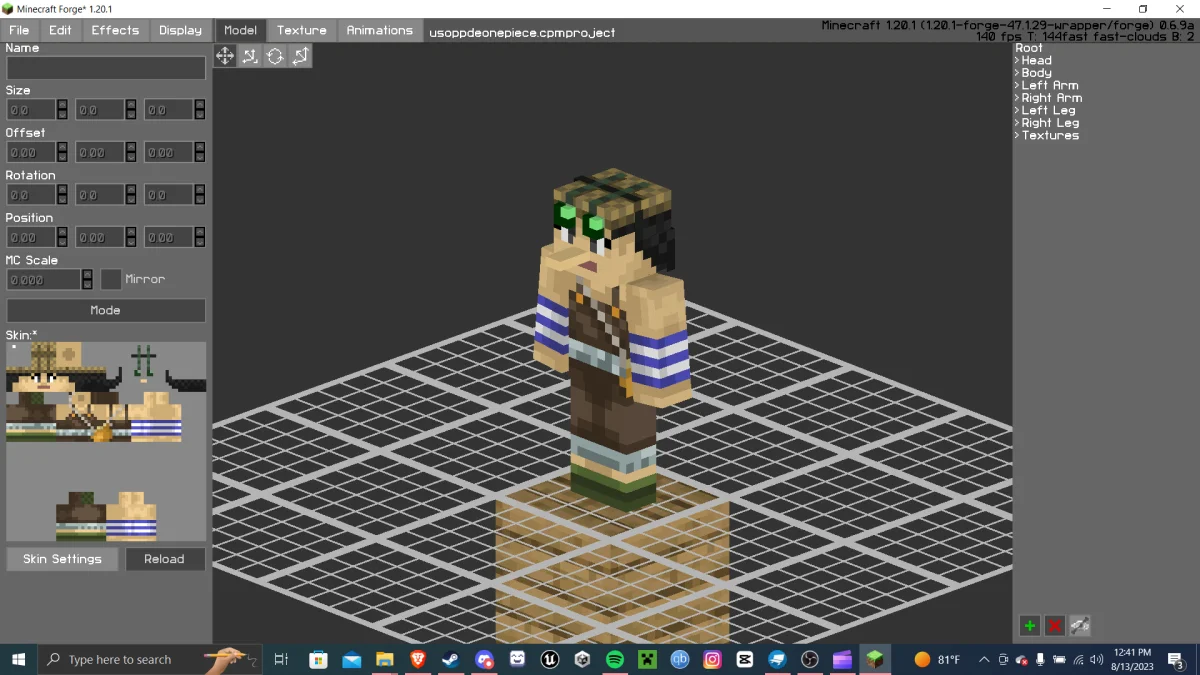The image size is (1200, 675).
Task: Select the scale box gizmo tool
Action: click(x=300, y=56)
